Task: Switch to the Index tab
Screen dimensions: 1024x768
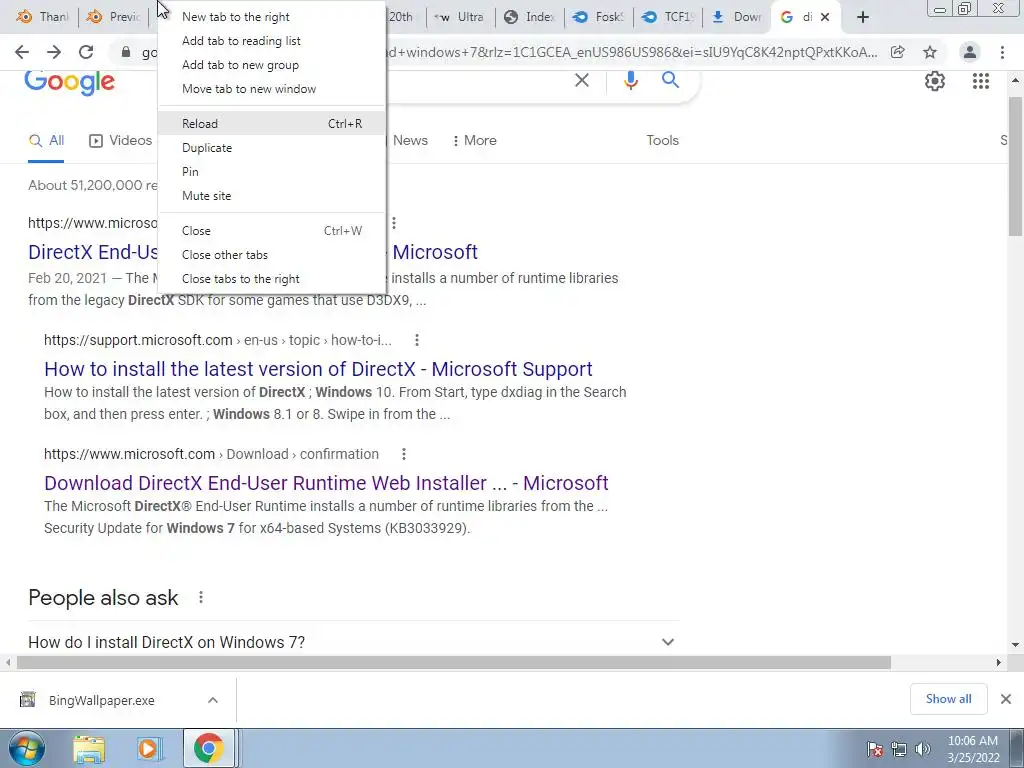Action: click(x=530, y=17)
